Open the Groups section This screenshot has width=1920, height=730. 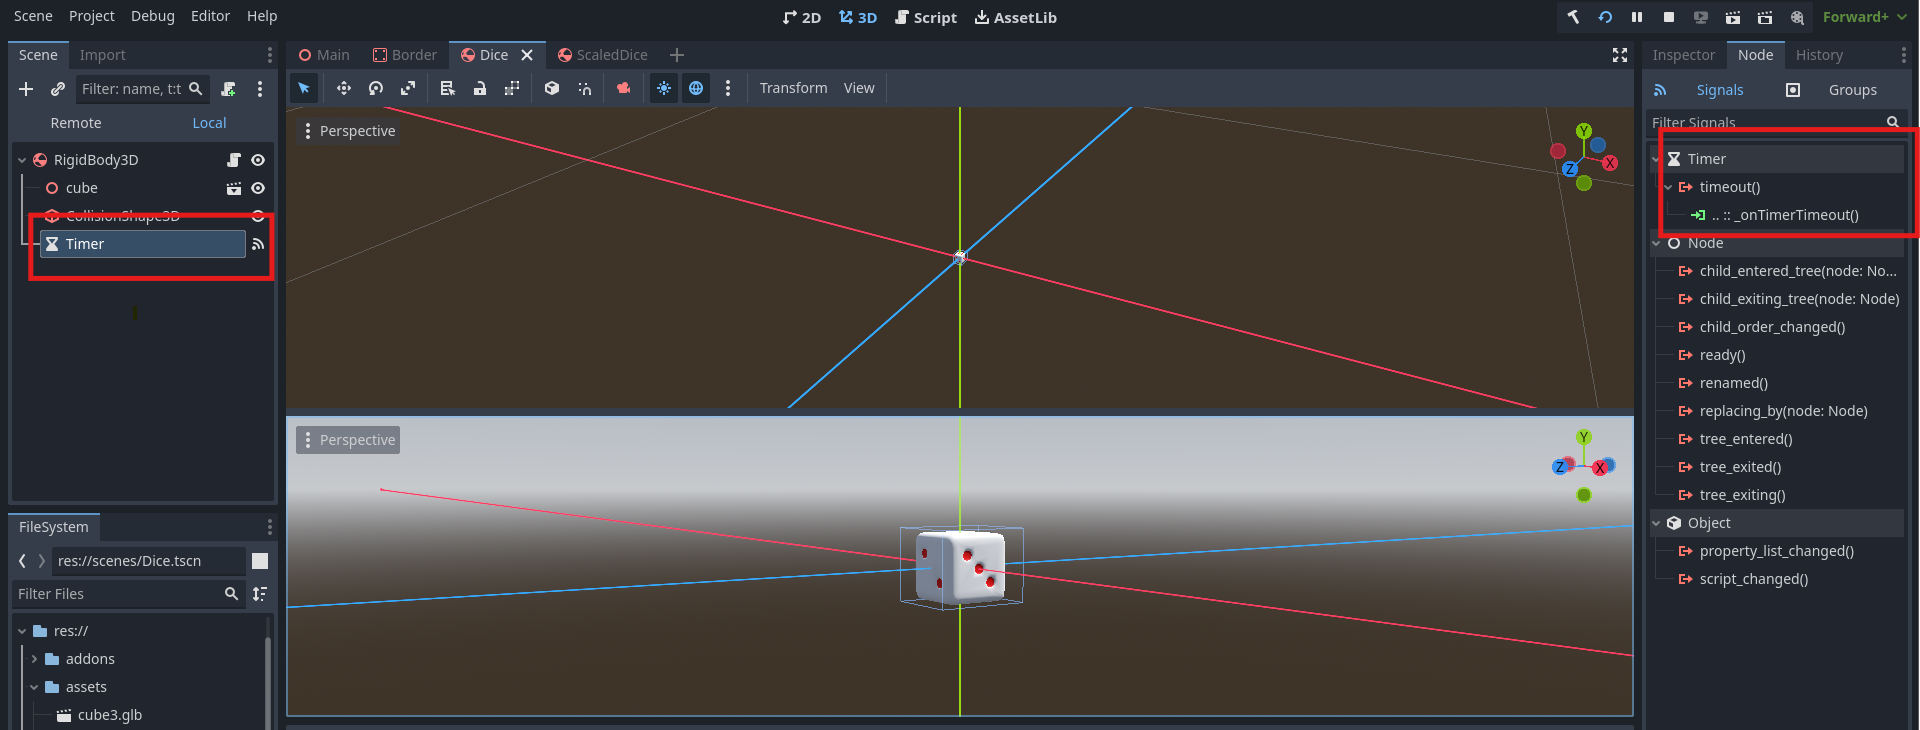[x=1852, y=90]
